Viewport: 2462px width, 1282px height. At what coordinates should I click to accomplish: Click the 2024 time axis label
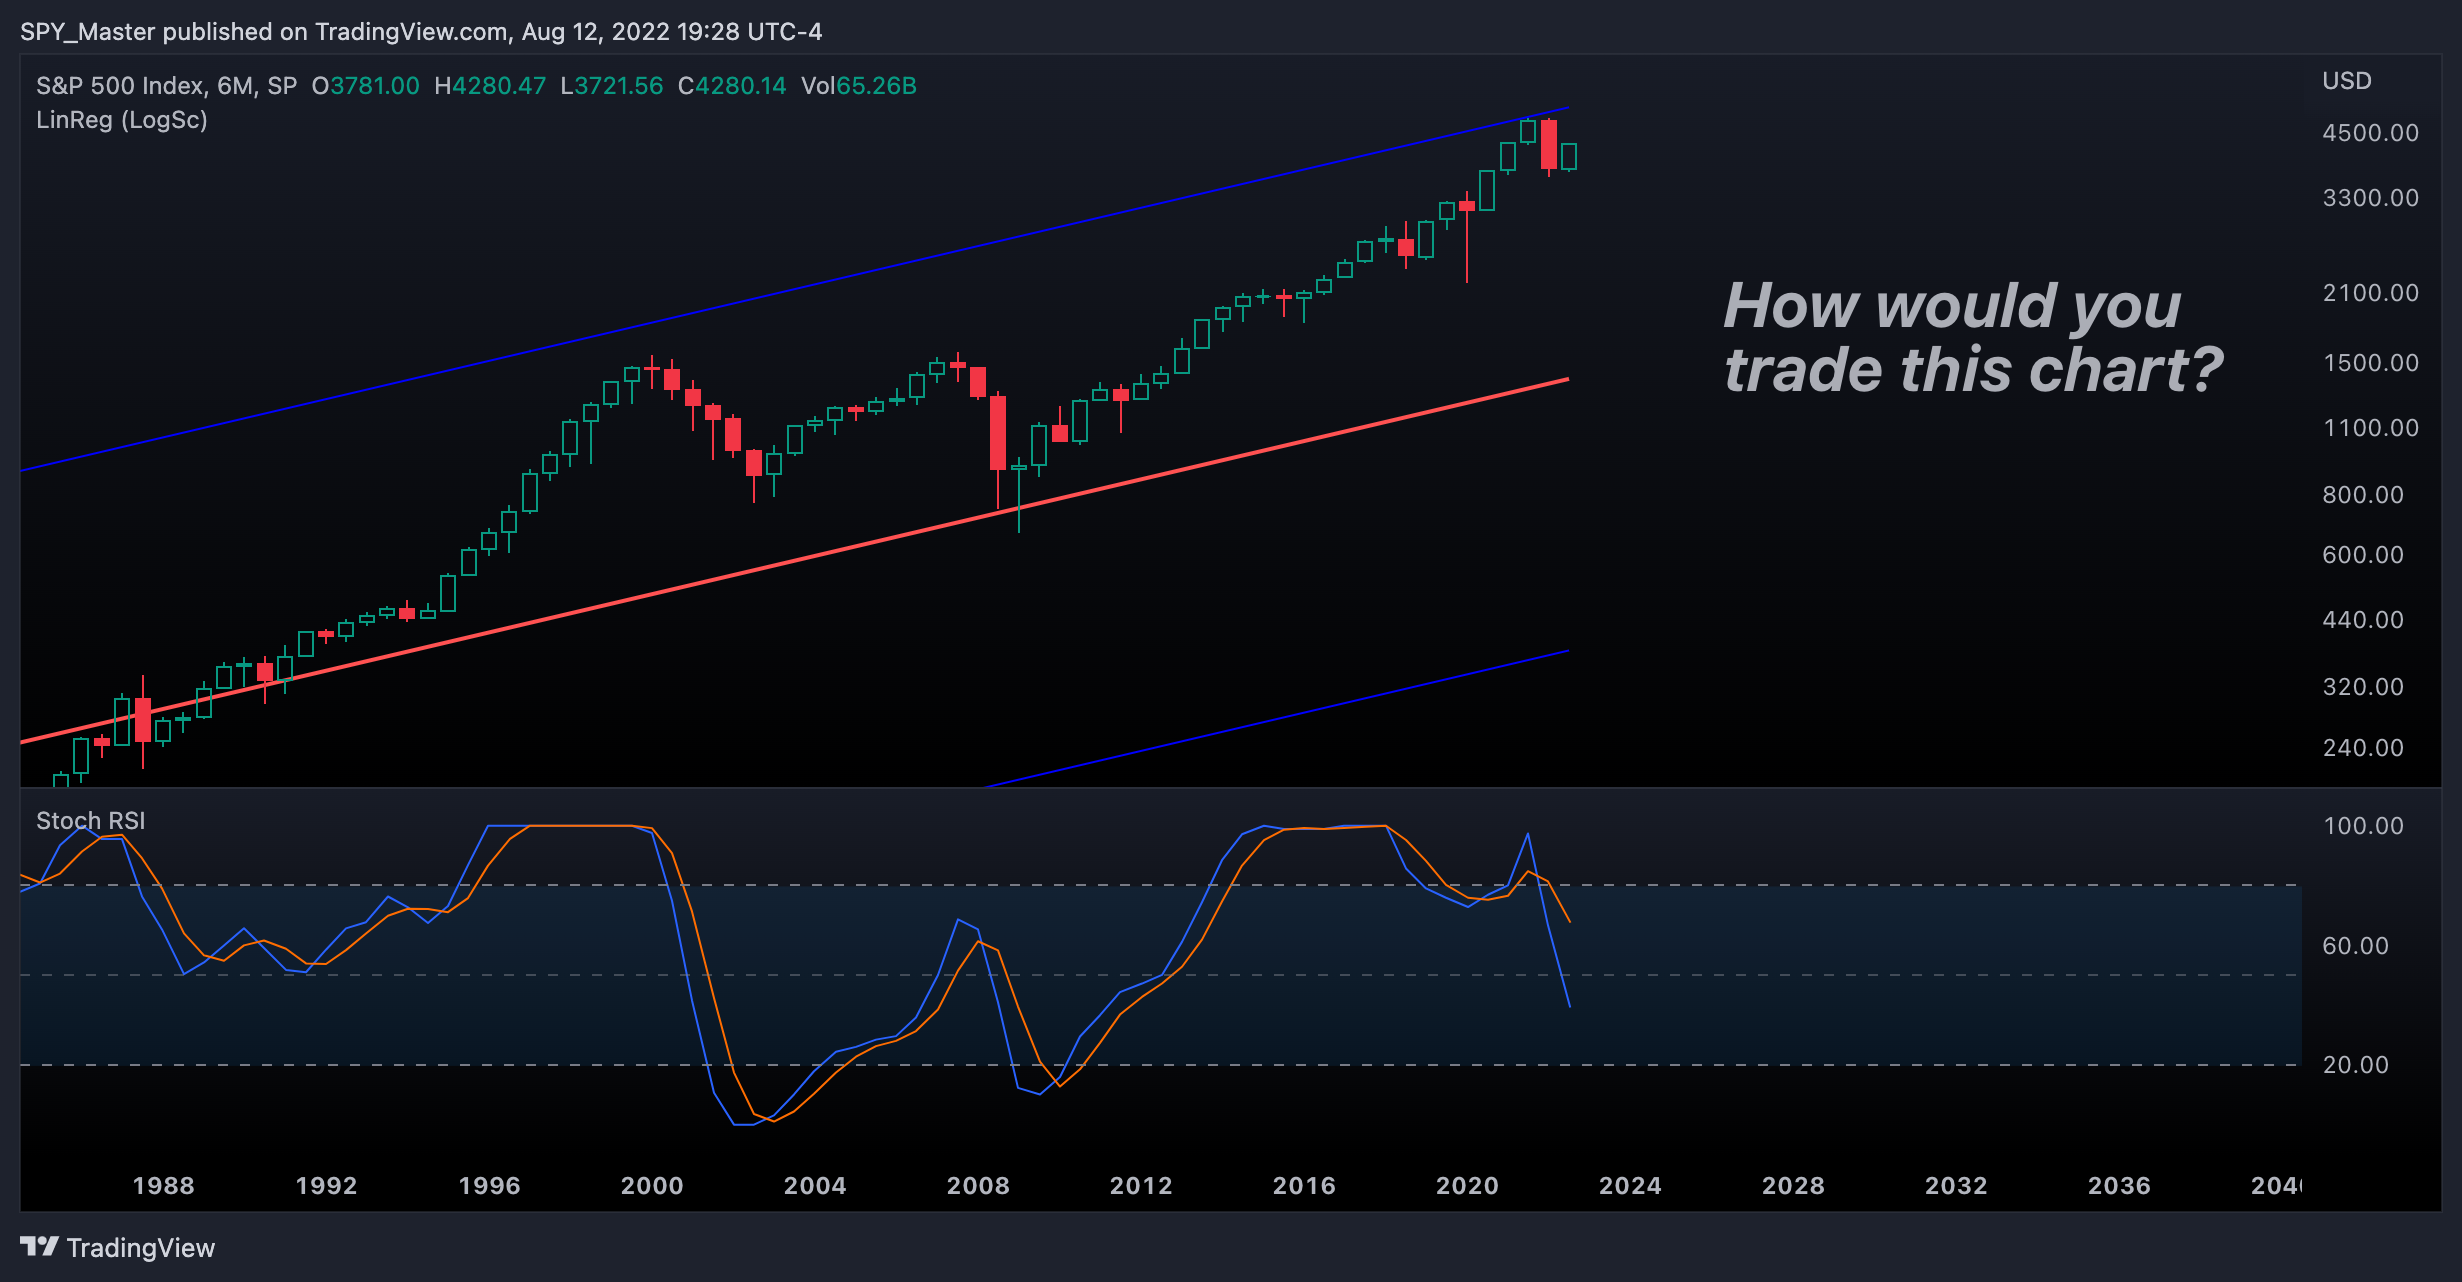(x=1630, y=1186)
